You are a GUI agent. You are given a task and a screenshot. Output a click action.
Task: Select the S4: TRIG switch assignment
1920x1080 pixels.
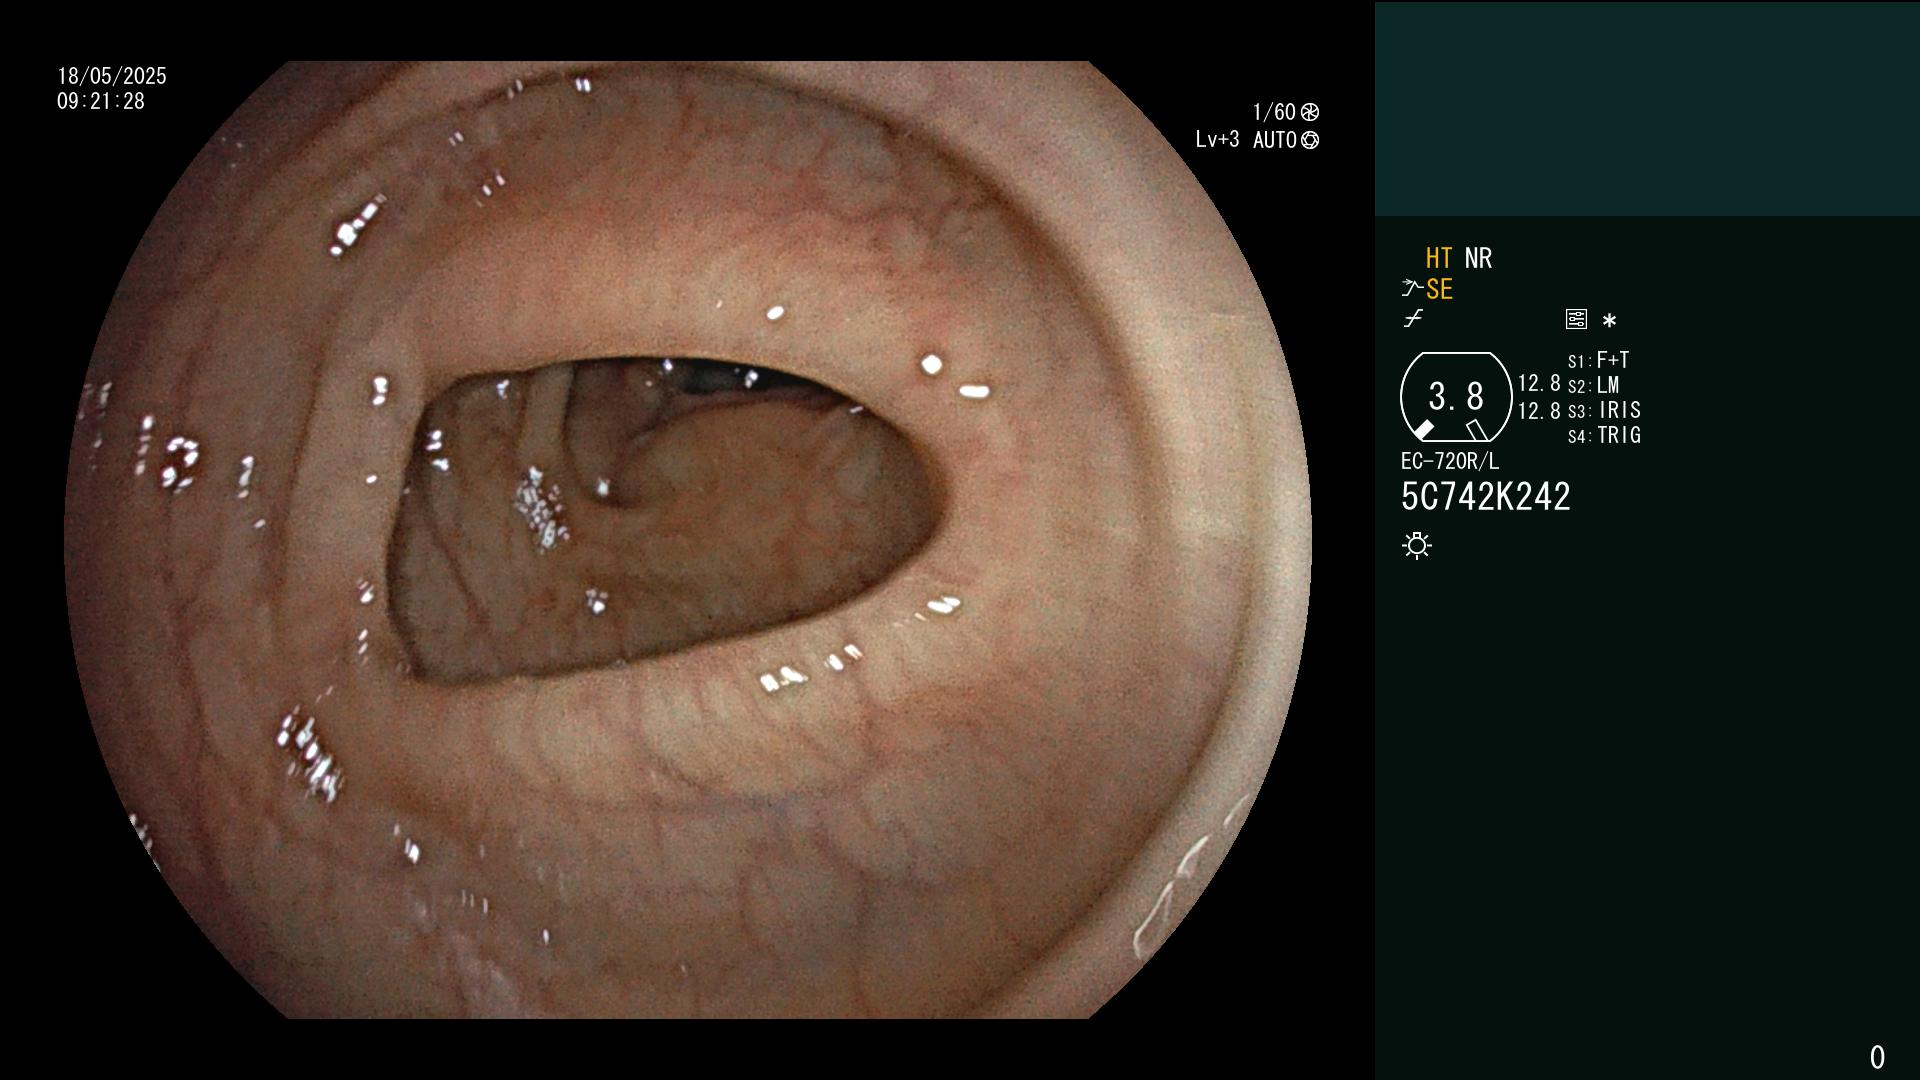point(1604,435)
